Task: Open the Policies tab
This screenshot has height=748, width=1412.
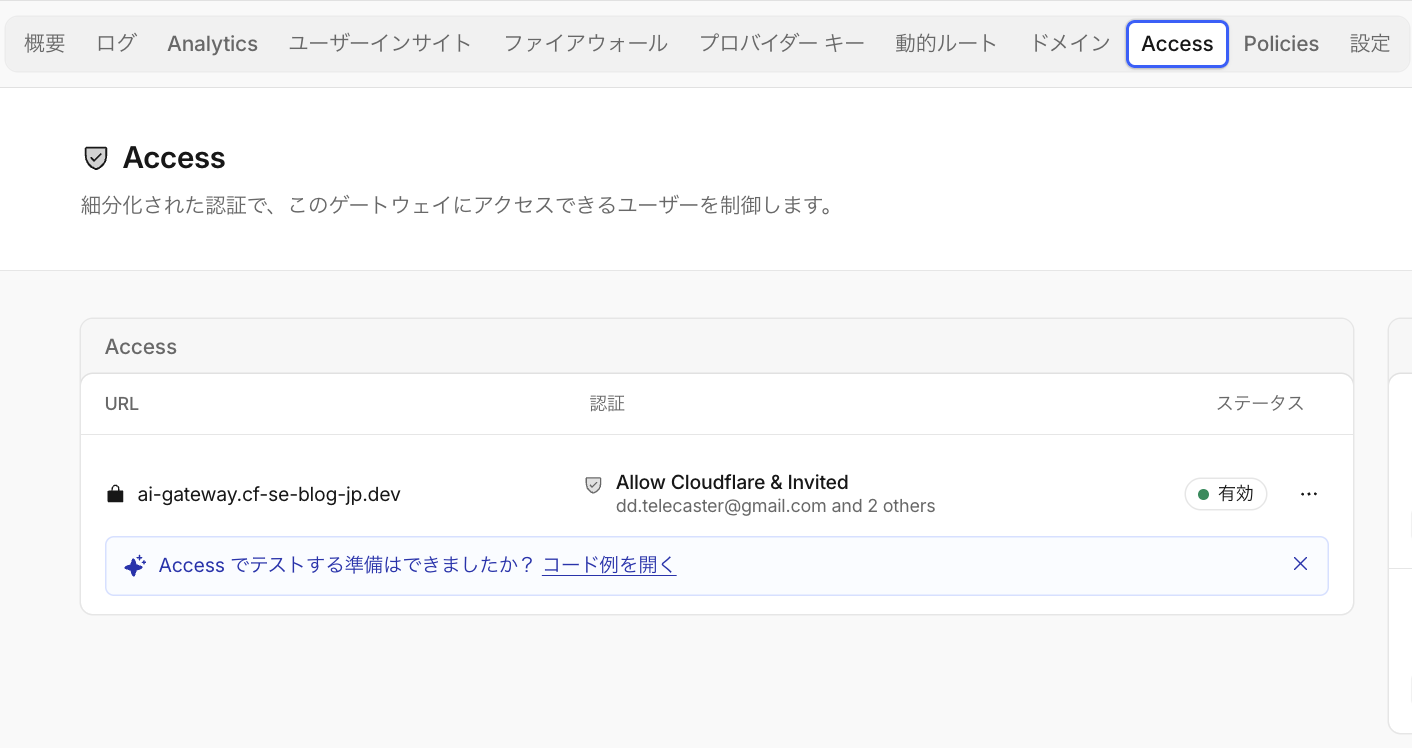Action: [x=1281, y=44]
